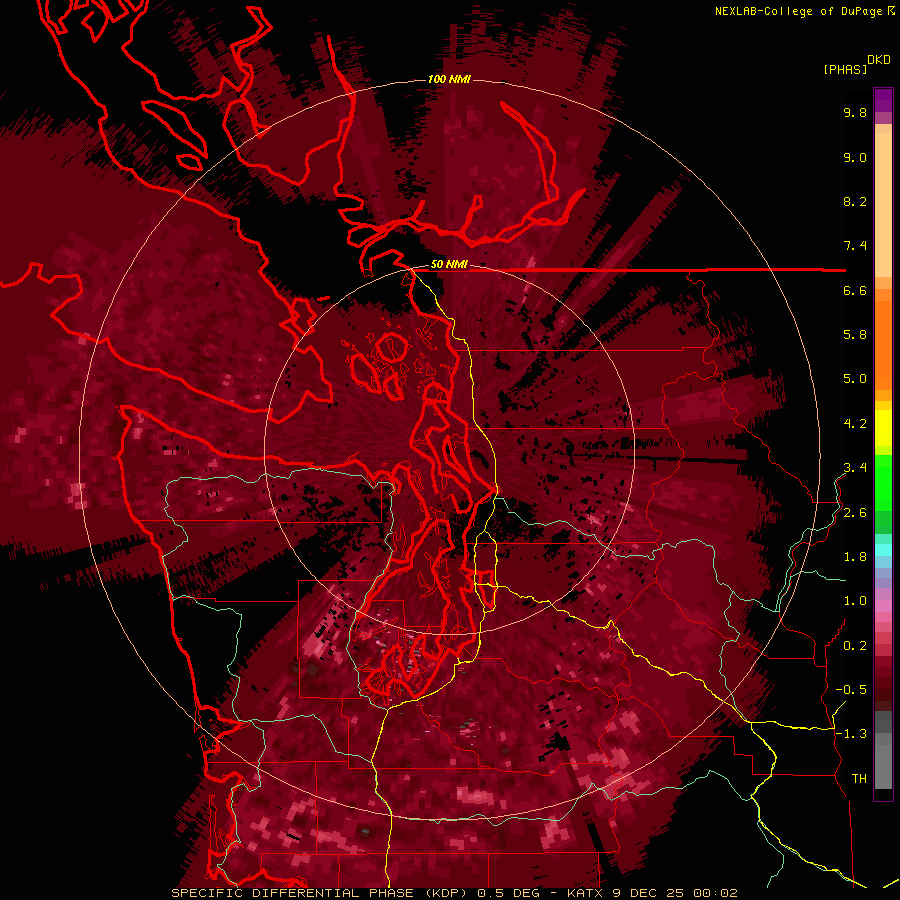Click the 1.8 legend value
900x900 pixels.
point(855,556)
